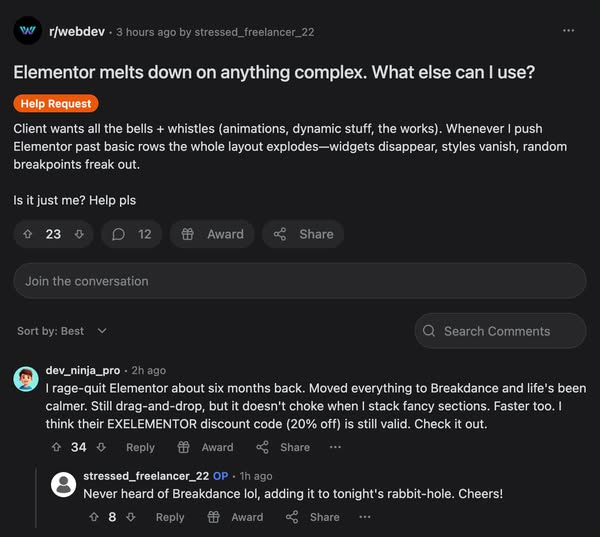This screenshot has height=537, width=600.
Task: Open dev_ninja_pro's profile avatar
Action: 26,378
